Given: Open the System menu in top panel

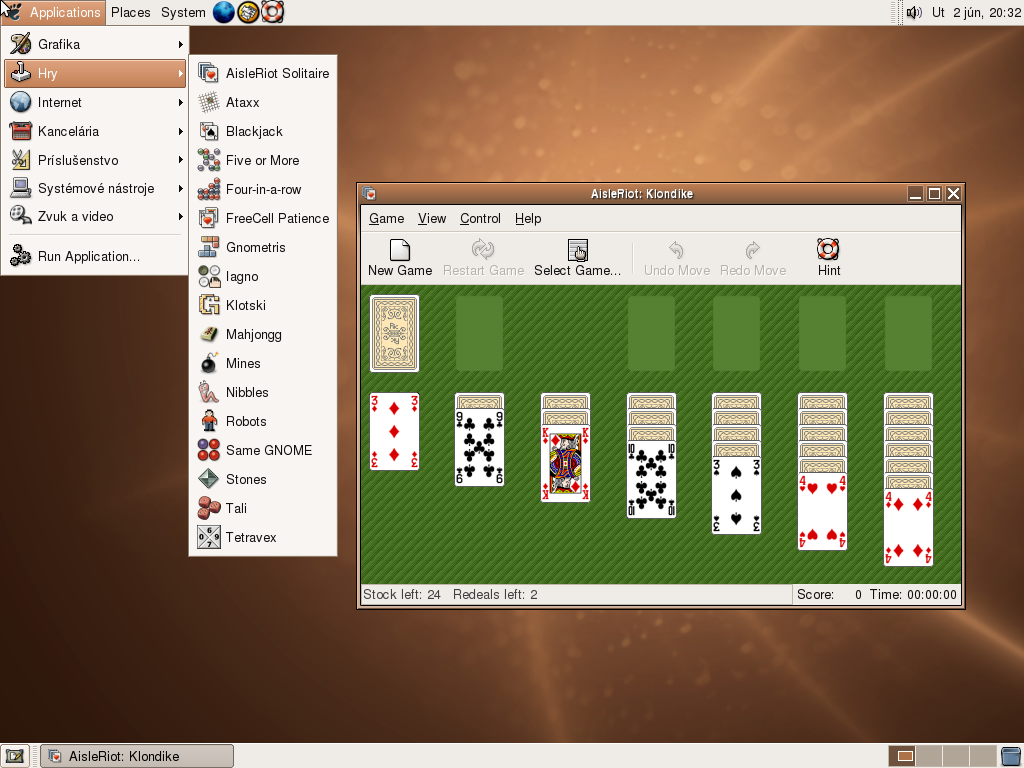Looking at the screenshot, I should (183, 12).
